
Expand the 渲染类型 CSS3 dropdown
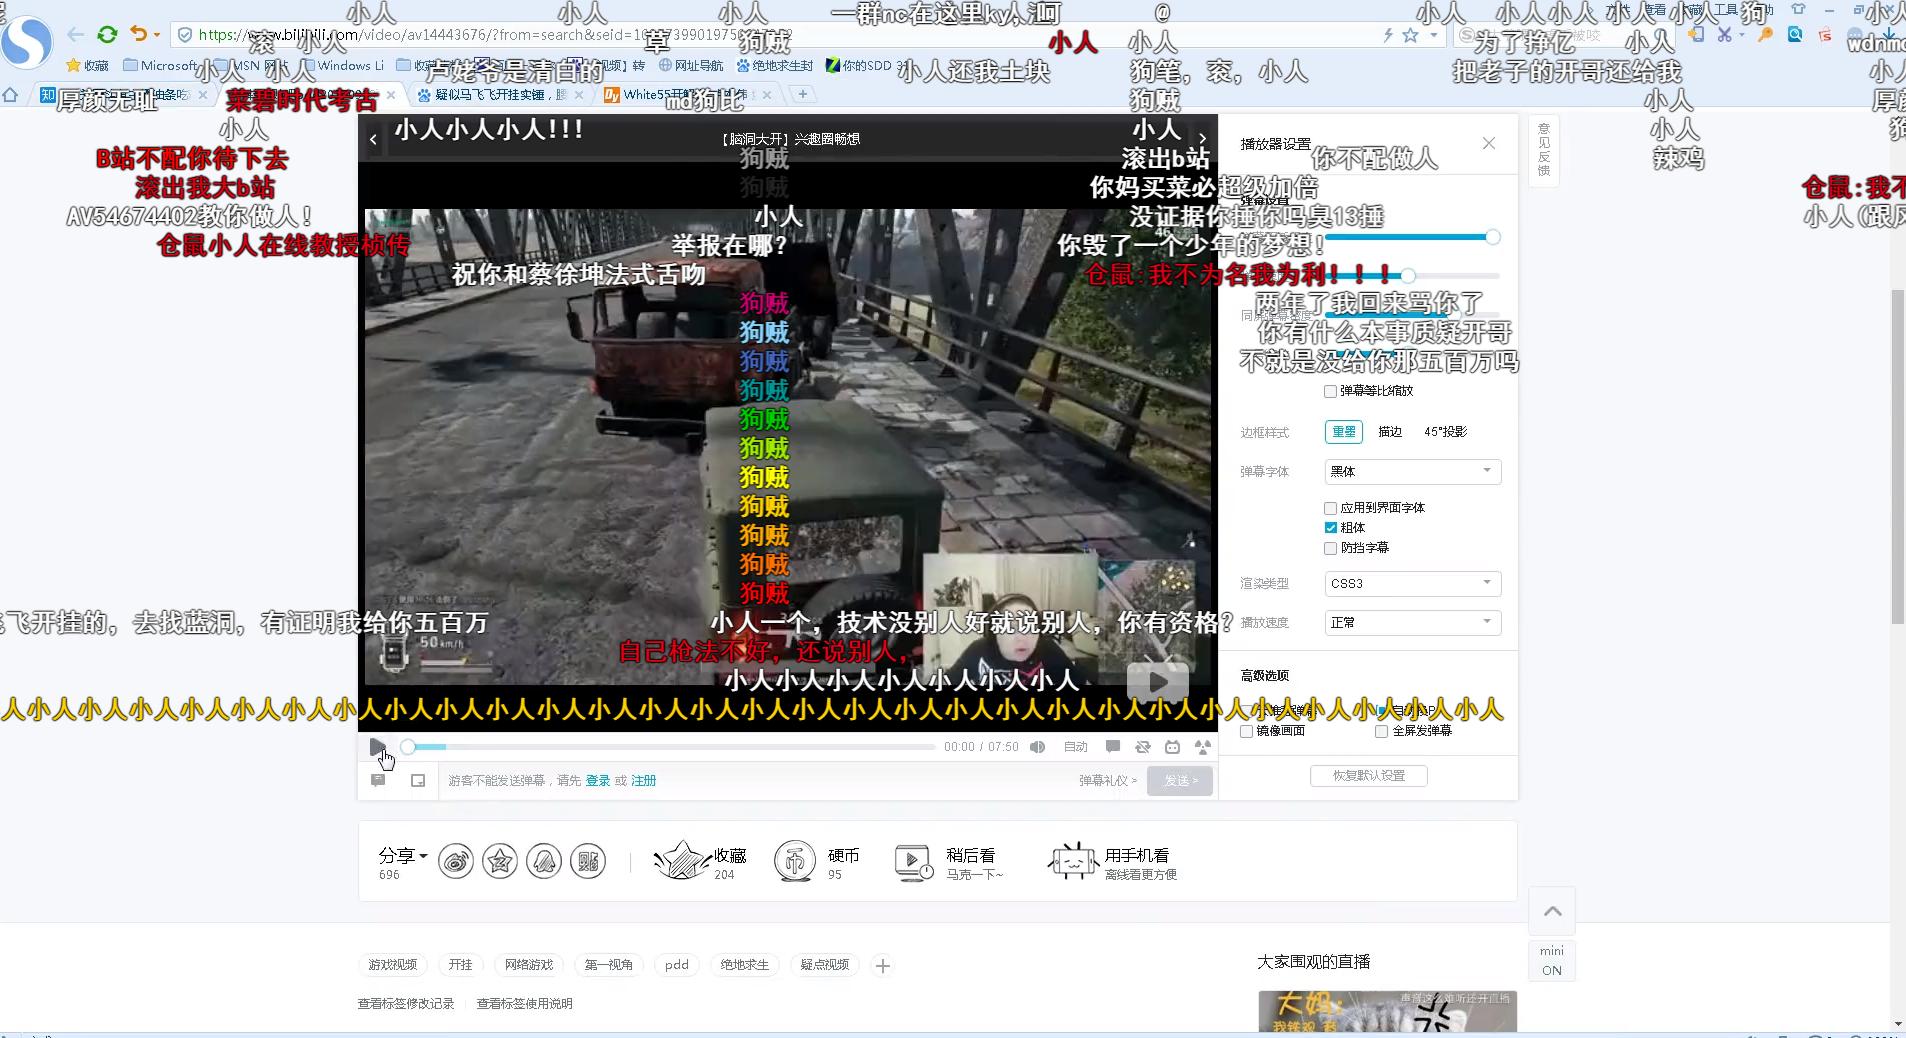(1412, 583)
